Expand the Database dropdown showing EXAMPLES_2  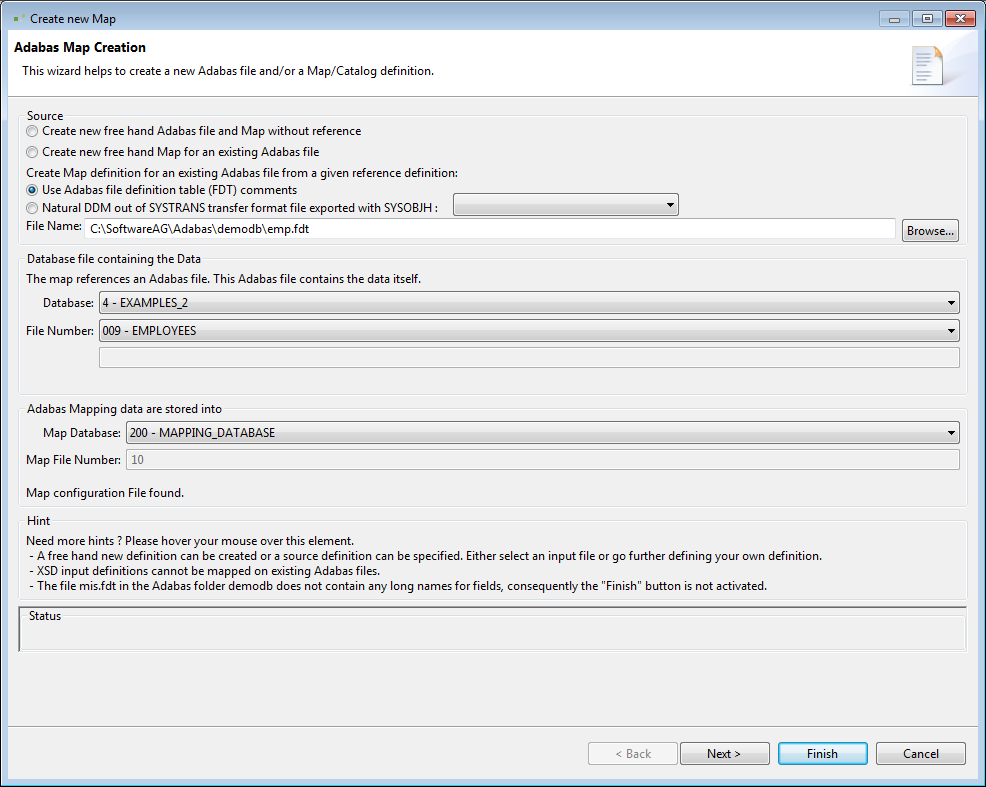(x=529, y=302)
